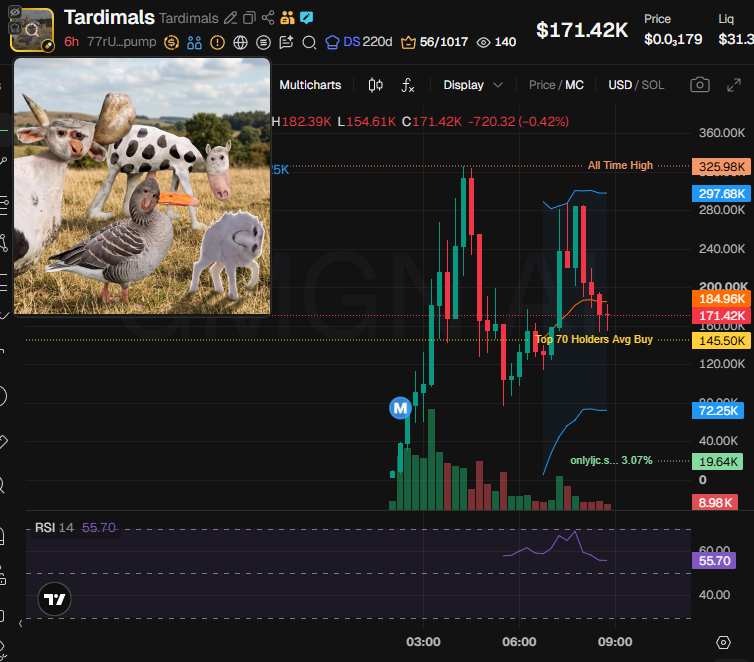Click the DS 220d chef hat badge
This screenshot has width=754, height=662.
point(359,42)
